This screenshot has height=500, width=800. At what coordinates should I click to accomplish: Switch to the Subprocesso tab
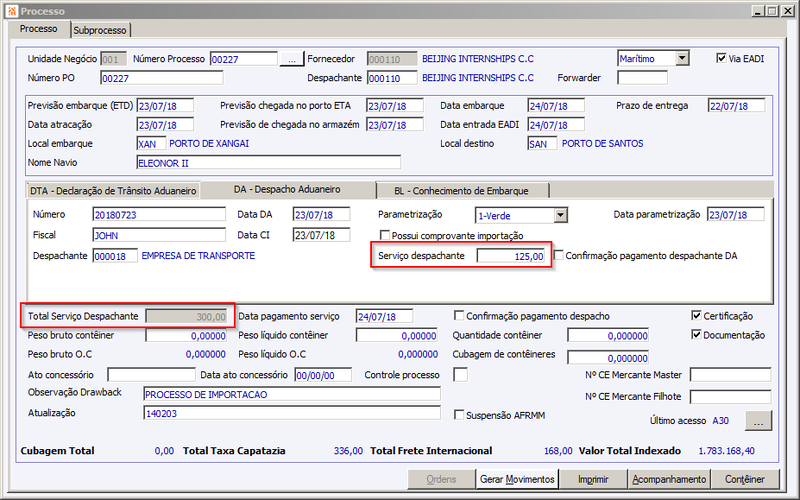point(100,30)
